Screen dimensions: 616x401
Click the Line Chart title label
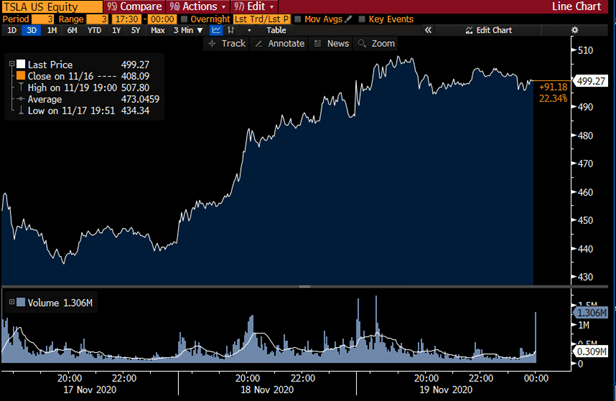[x=576, y=7]
